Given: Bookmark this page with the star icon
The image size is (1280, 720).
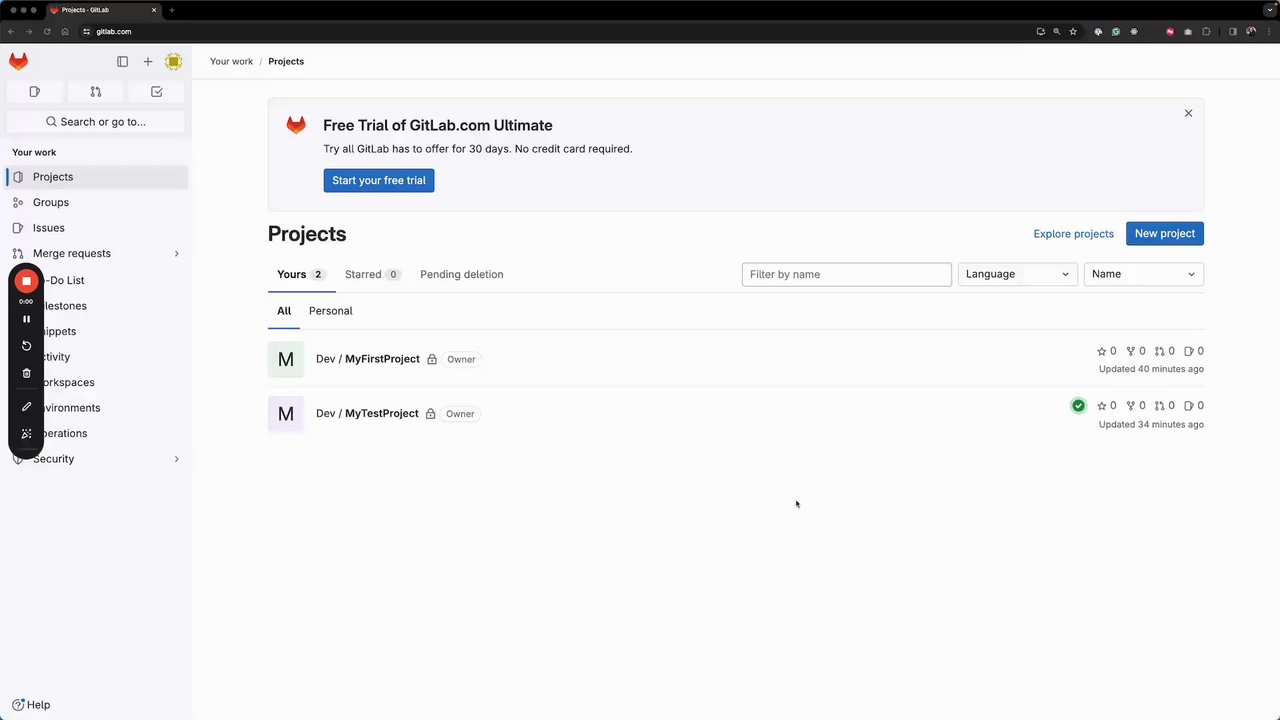Looking at the screenshot, I should pos(1073,32).
